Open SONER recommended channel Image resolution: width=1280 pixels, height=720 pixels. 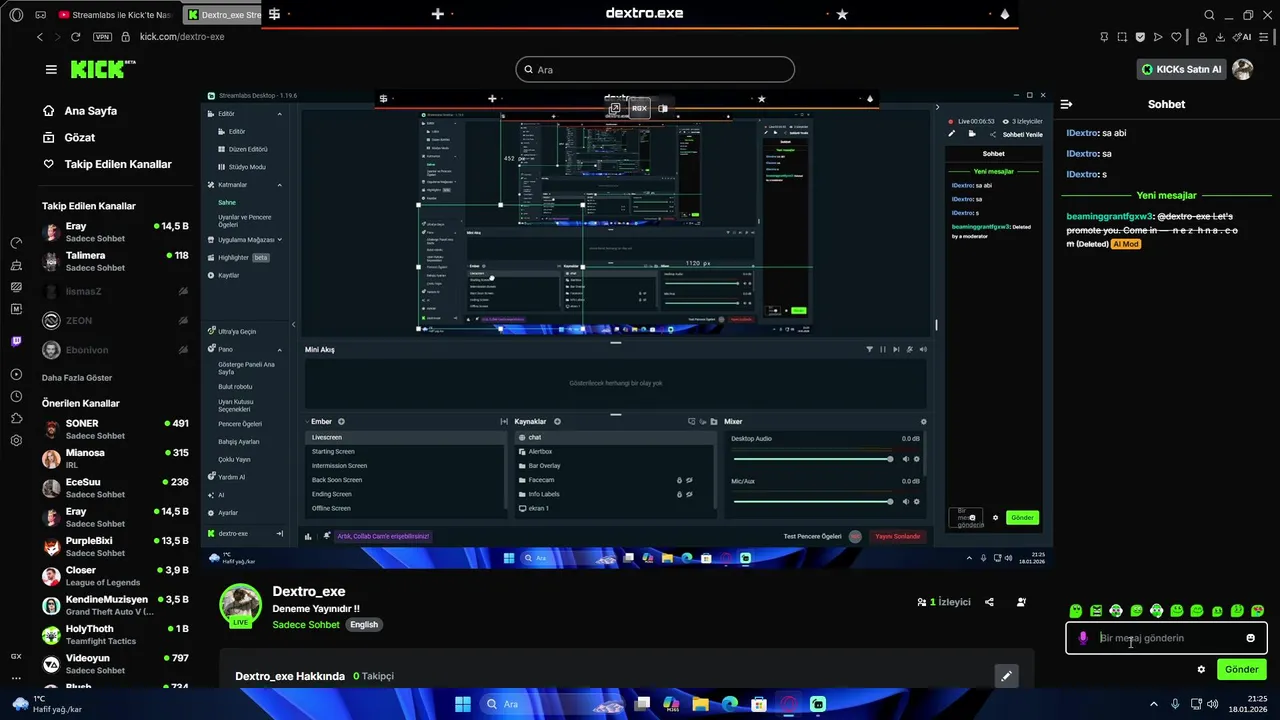pyautogui.click(x=115, y=429)
